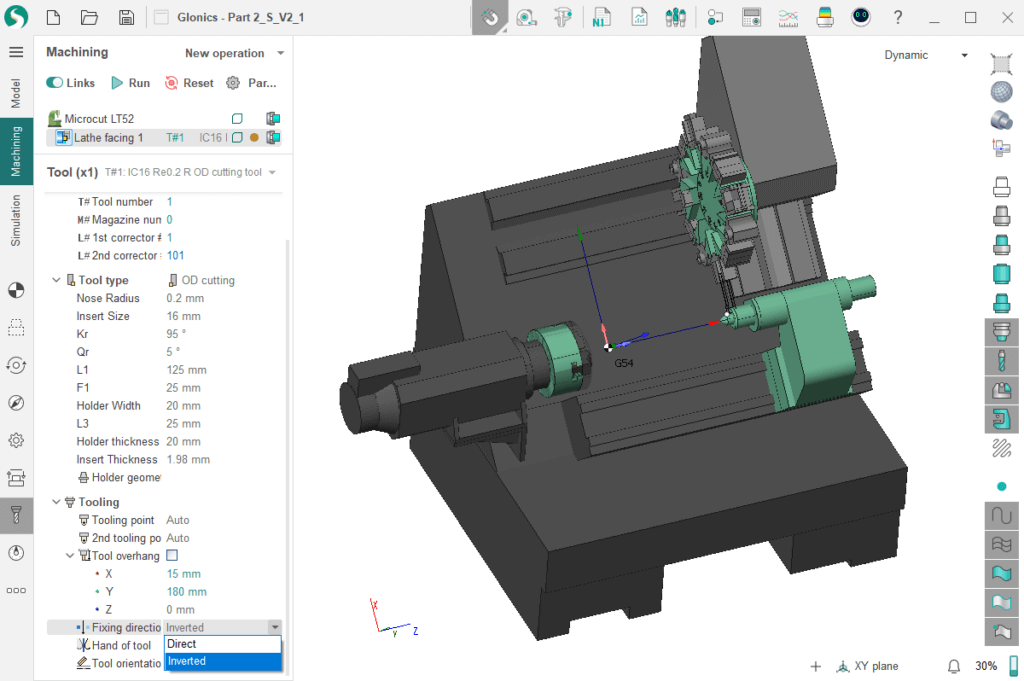Click the notification bell icon
1024x681 pixels.
pos(954,666)
